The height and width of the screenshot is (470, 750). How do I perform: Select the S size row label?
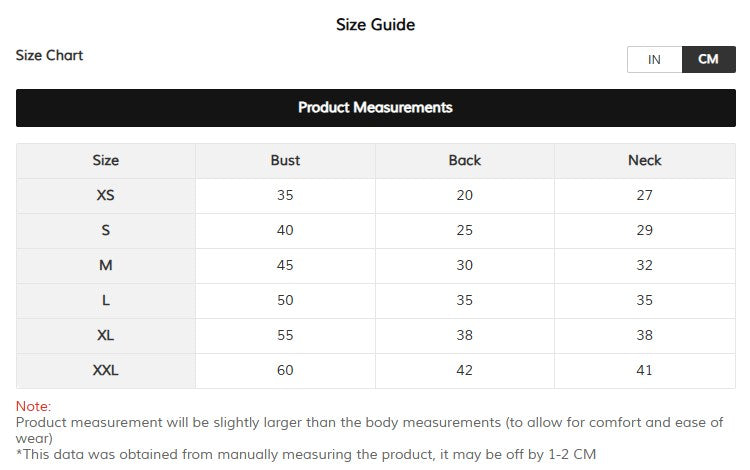[106, 230]
